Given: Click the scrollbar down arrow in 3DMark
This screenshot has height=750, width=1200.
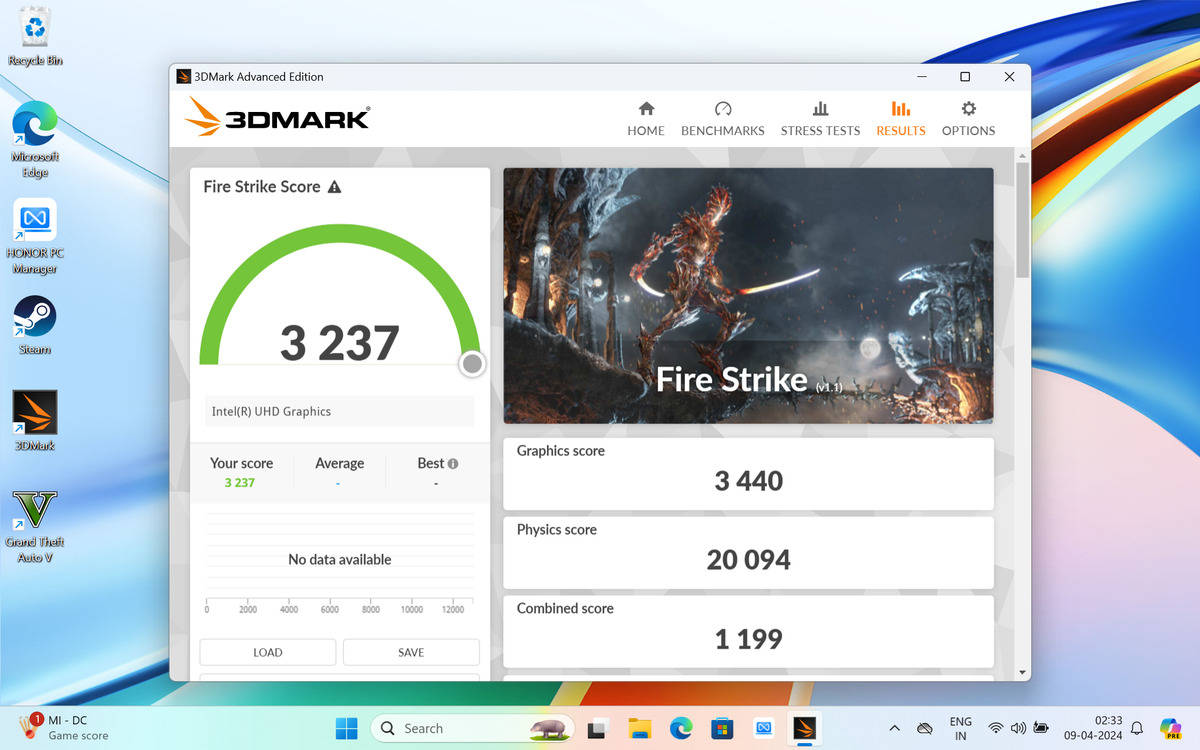Looking at the screenshot, I should pos(1022,672).
